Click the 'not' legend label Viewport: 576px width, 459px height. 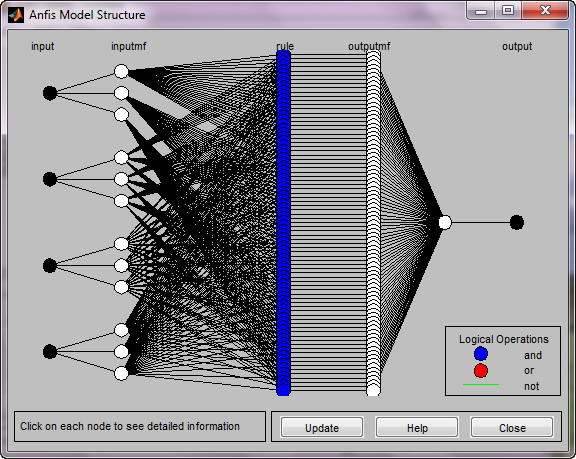click(532, 386)
